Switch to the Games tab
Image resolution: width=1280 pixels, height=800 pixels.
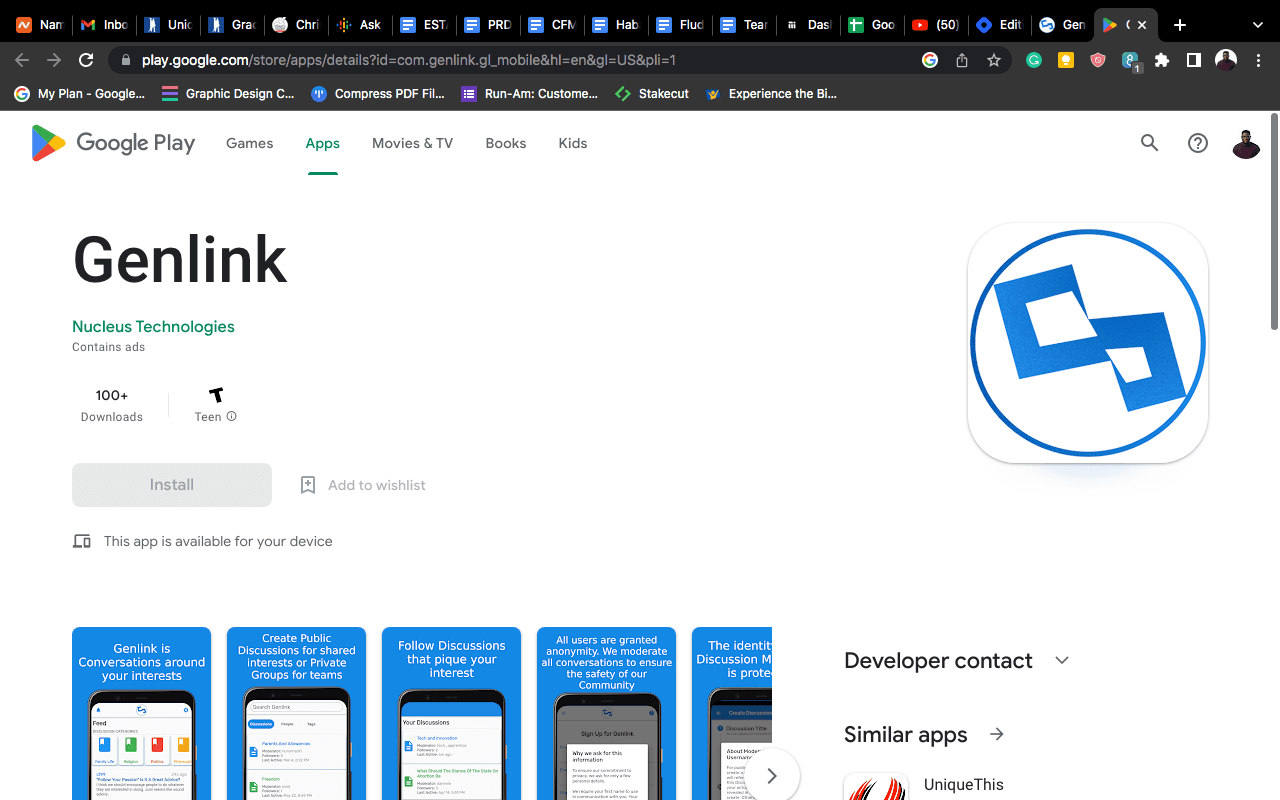(x=249, y=143)
